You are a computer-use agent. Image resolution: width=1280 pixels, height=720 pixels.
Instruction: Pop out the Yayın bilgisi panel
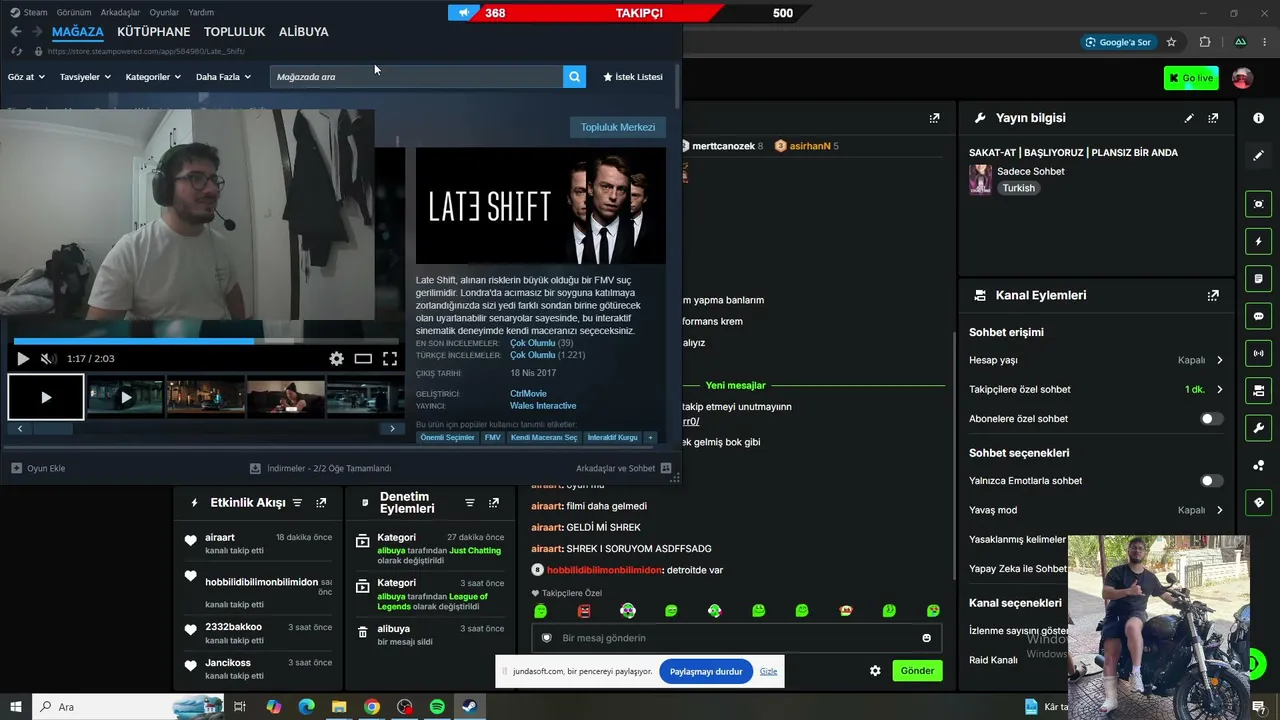pos(1213,118)
